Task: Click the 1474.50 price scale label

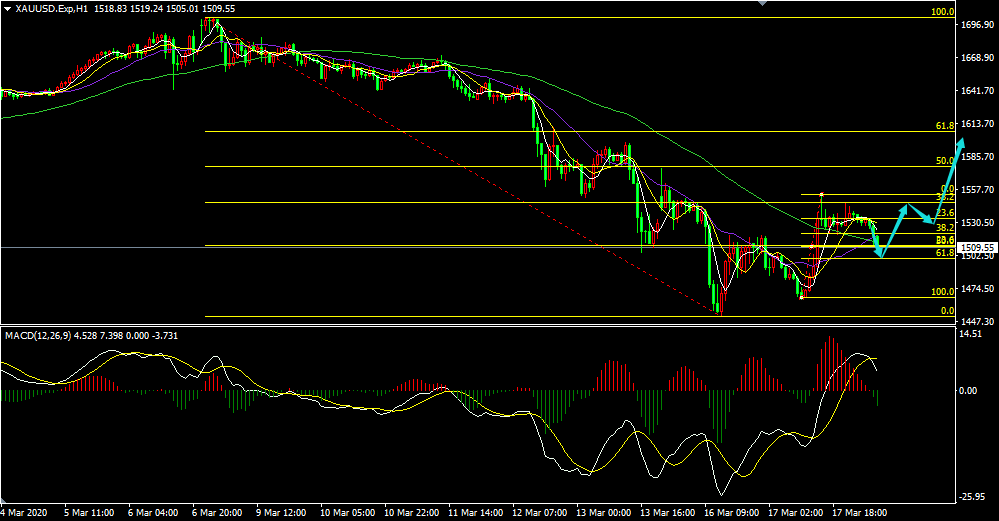Action: tap(977, 289)
